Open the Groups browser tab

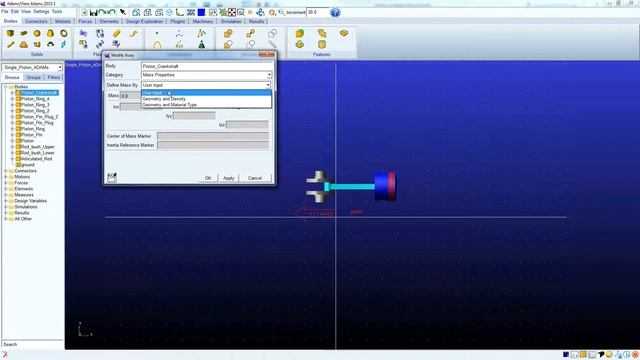click(33, 77)
